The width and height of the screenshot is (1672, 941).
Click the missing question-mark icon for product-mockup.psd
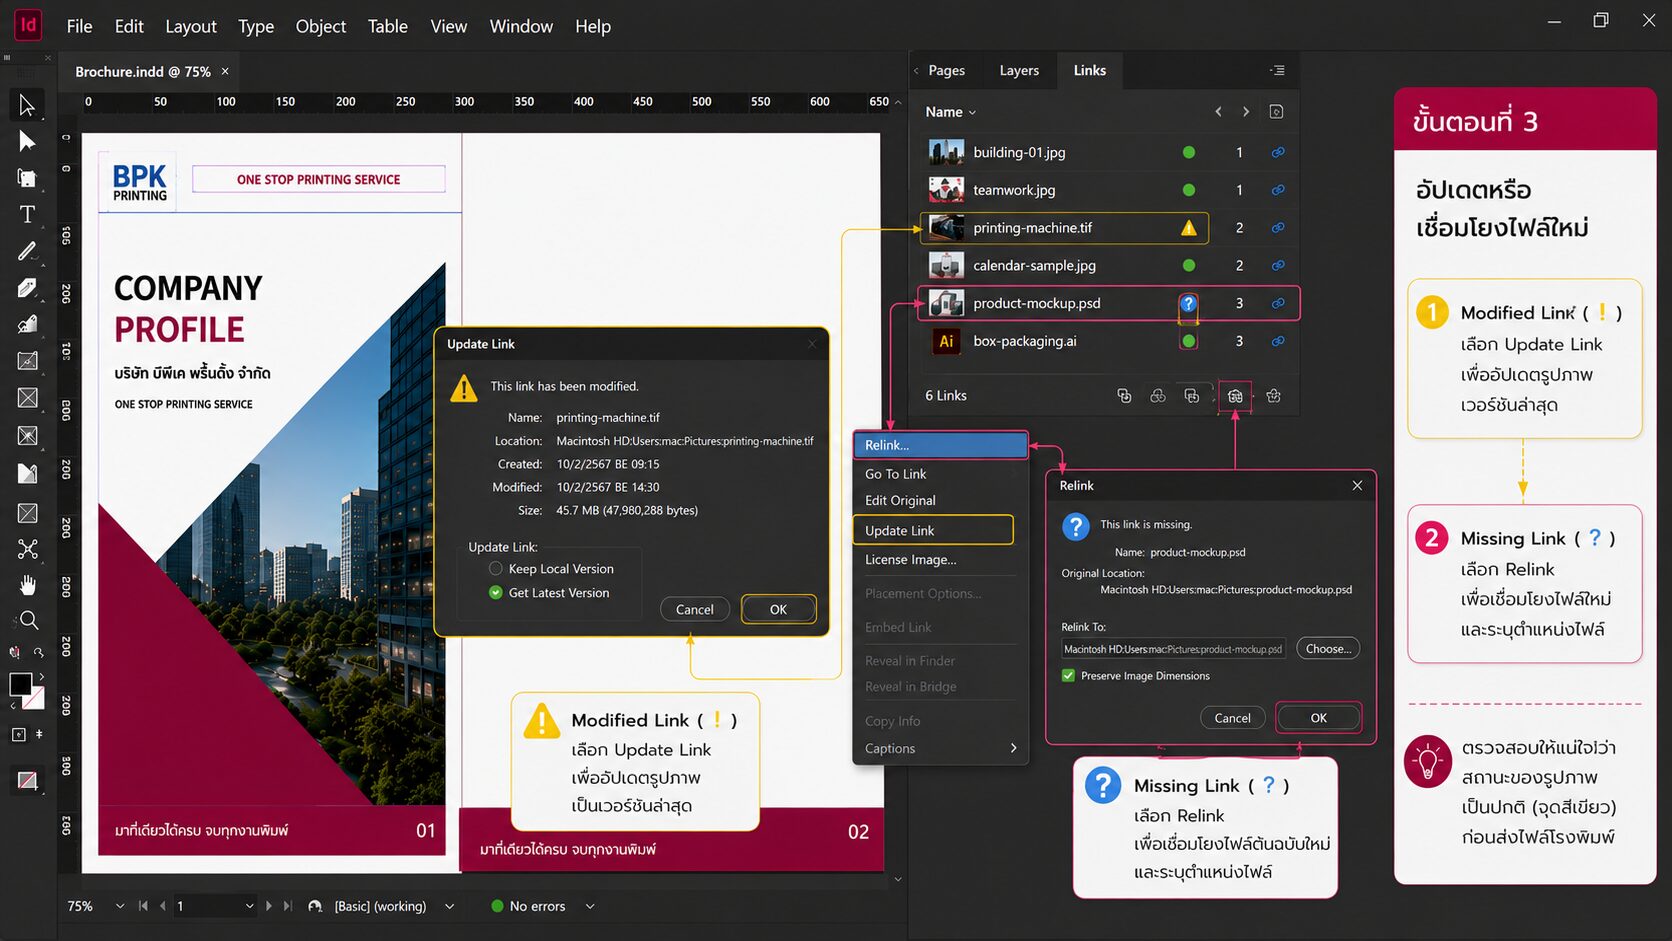tap(1188, 303)
